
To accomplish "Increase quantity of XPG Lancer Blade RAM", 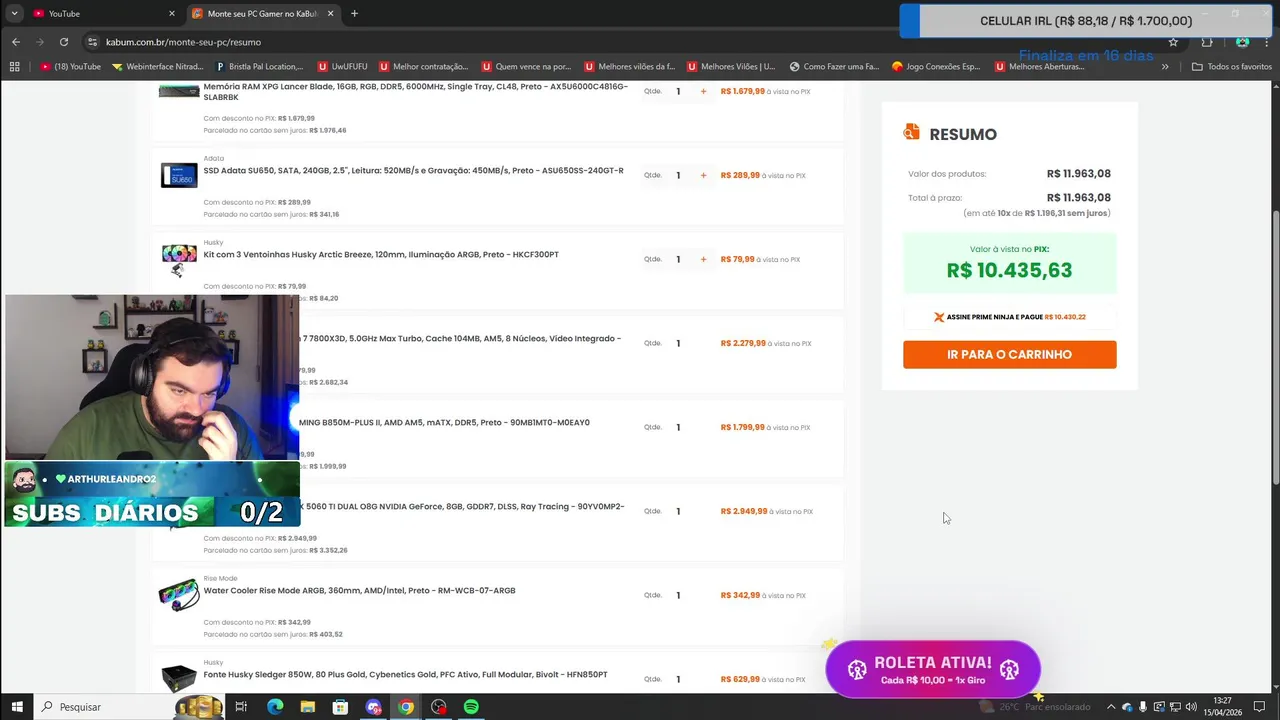I will click(x=703, y=91).
